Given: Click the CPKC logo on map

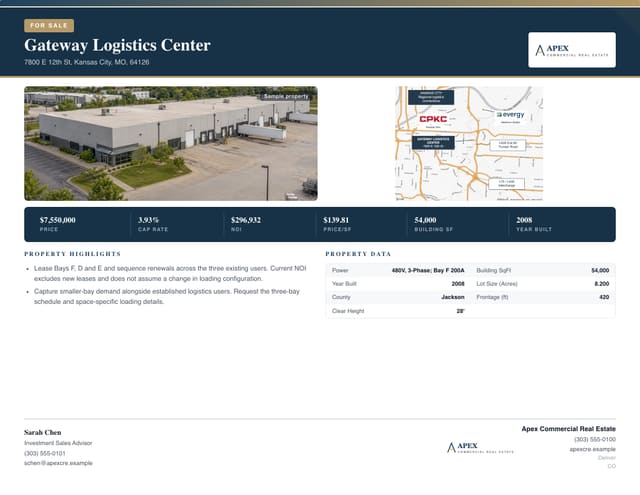Looking at the screenshot, I should click(433, 119).
